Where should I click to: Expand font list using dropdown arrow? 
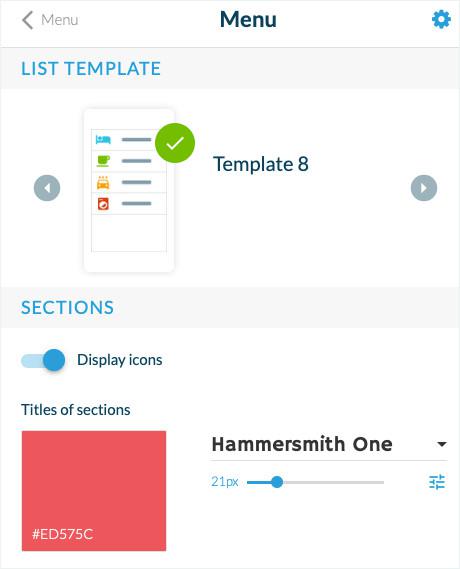(x=441, y=444)
